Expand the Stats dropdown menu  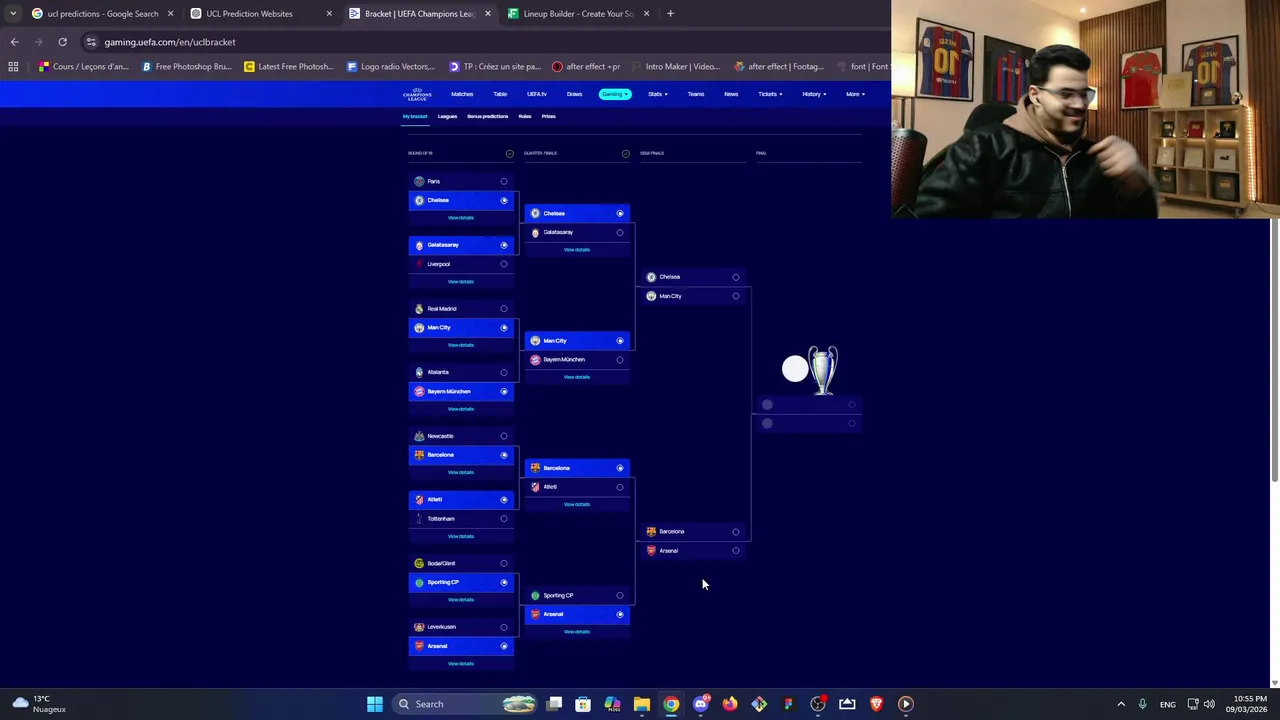tap(656, 94)
